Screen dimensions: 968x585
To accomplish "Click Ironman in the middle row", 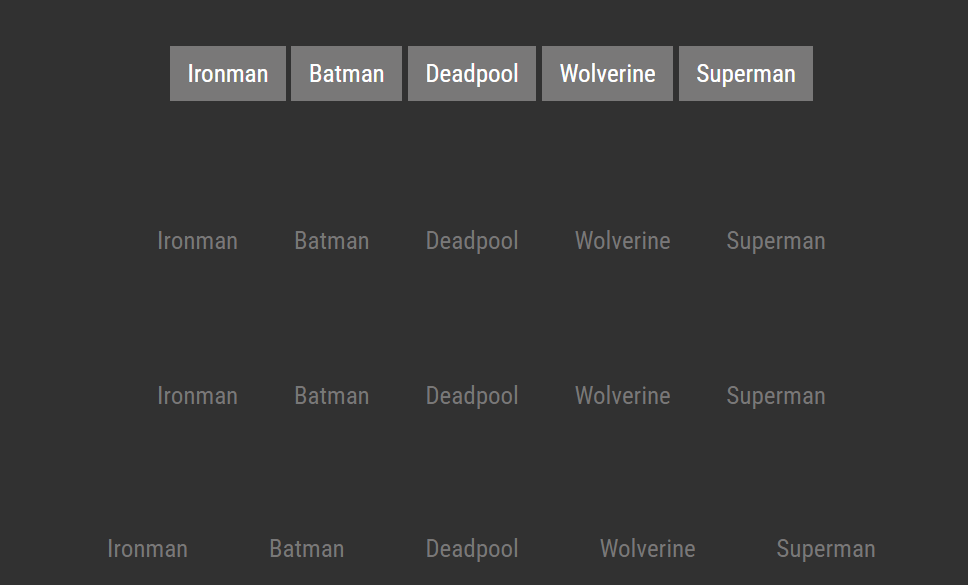I will tap(197, 395).
